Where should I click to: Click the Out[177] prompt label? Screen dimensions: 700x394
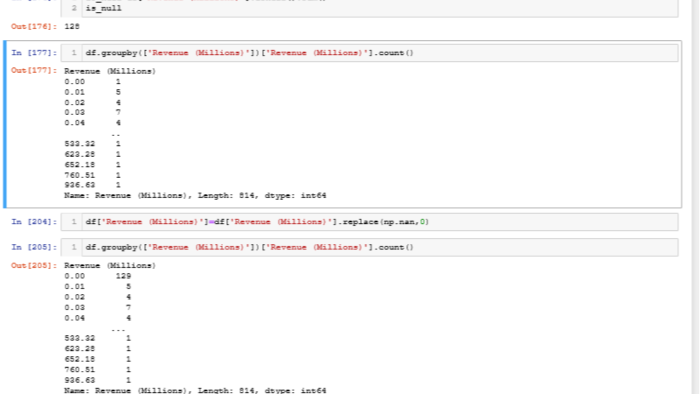pos(34,71)
